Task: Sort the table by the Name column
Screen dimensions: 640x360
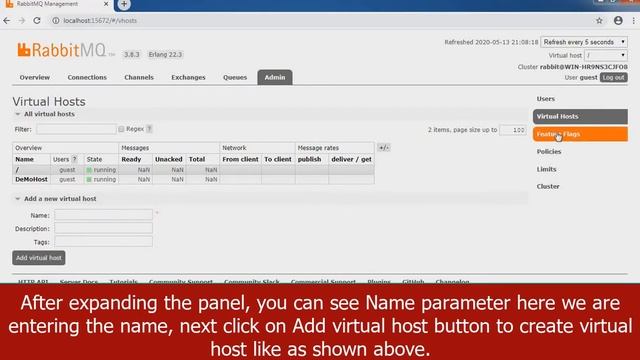Action: pyautogui.click(x=24, y=159)
